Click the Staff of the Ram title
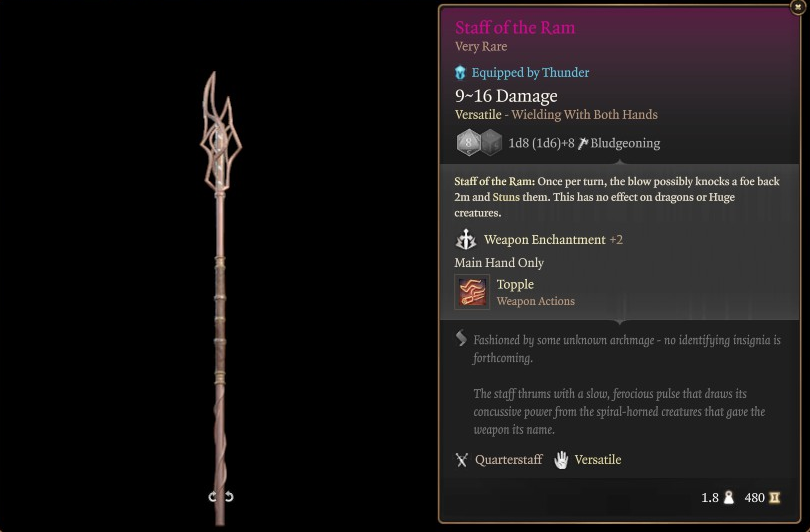The width and height of the screenshot is (810, 532). [x=515, y=27]
